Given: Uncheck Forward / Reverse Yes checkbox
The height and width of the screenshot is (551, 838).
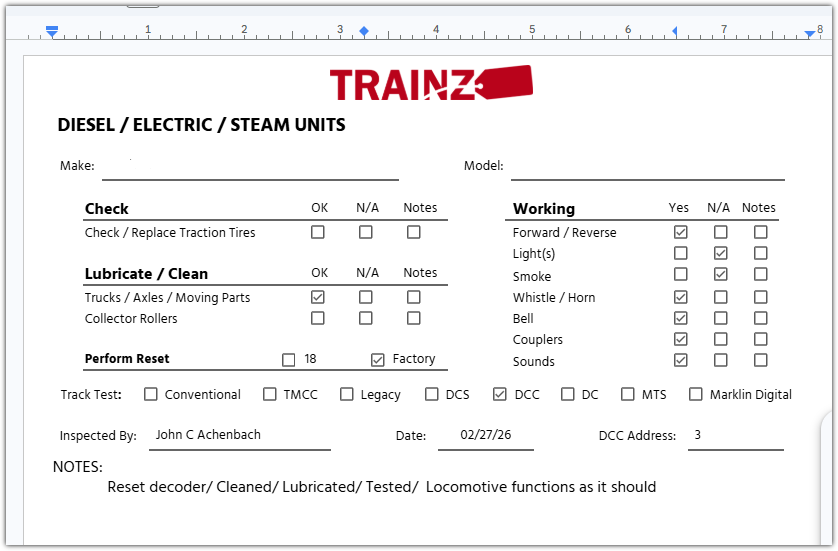Looking at the screenshot, I should coord(680,232).
